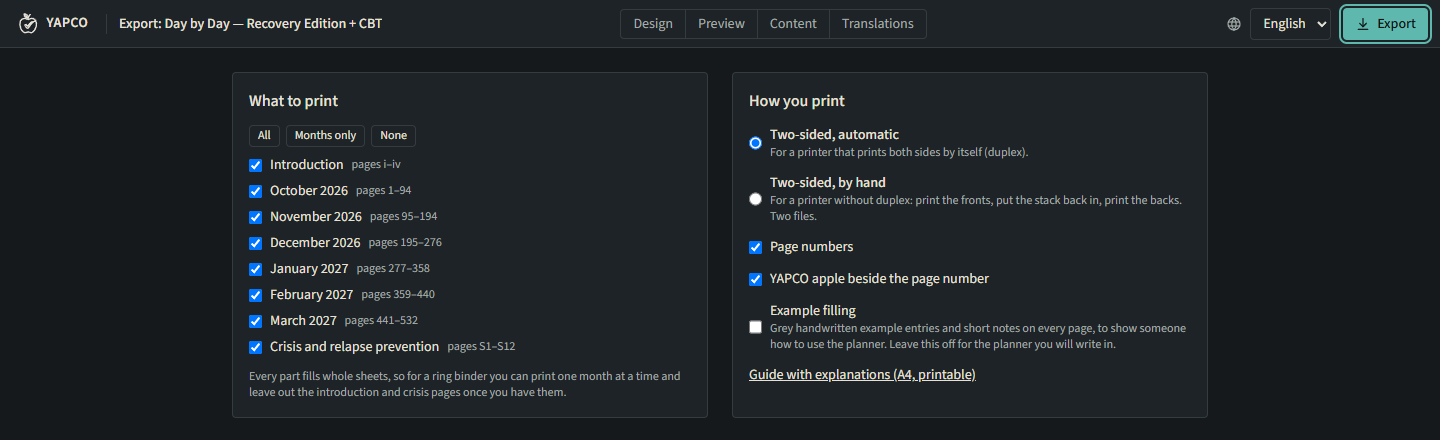Click the 'pages 277–358' text

pyautogui.click(x=393, y=269)
